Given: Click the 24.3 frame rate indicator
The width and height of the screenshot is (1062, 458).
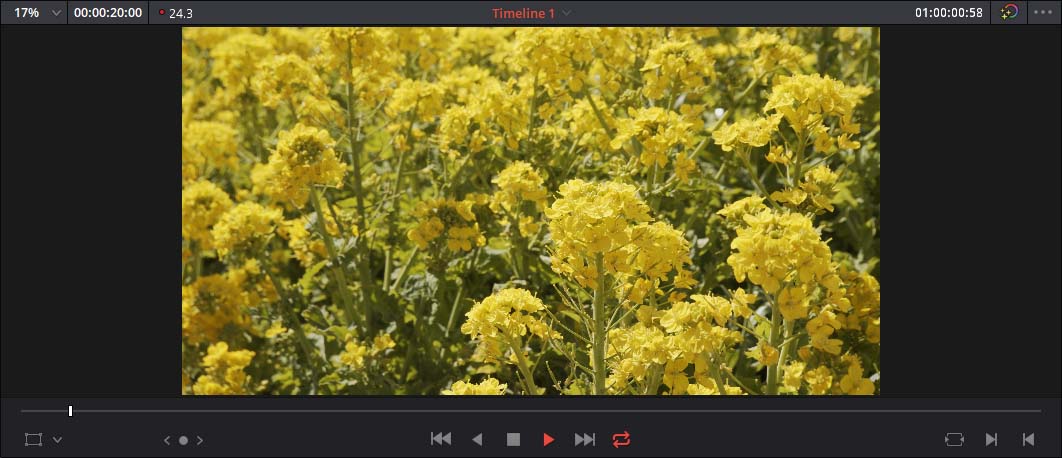Looking at the screenshot, I should (x=176, y=13).
